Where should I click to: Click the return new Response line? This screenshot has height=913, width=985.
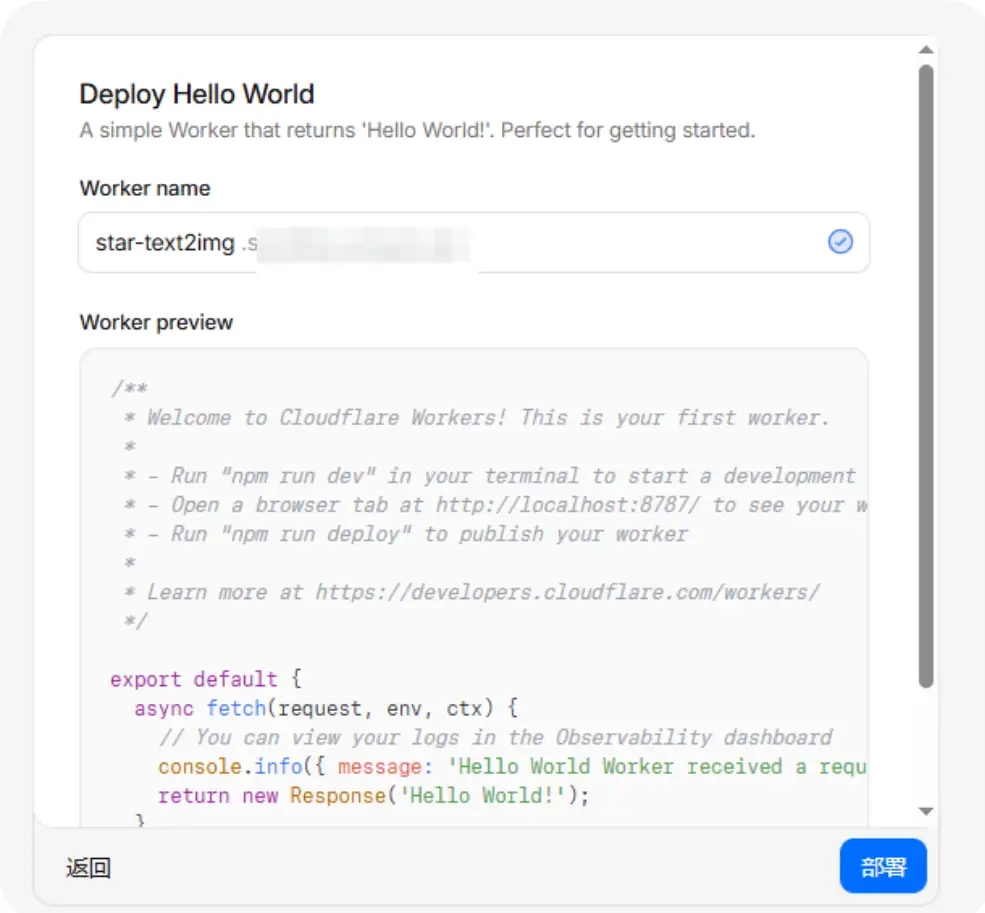[374, 795]
